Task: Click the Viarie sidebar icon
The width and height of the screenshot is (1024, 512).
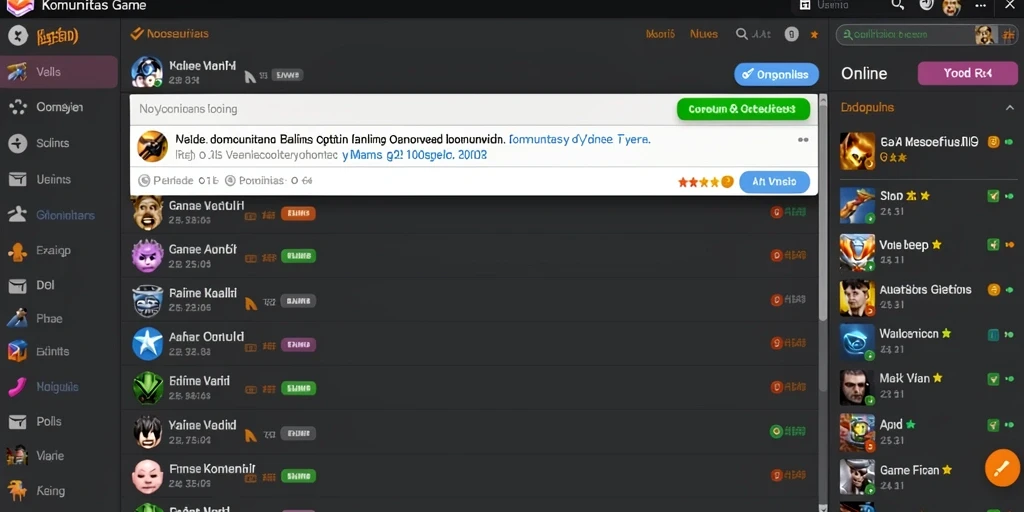Action: pyautogui.click(x=17, y=456)
